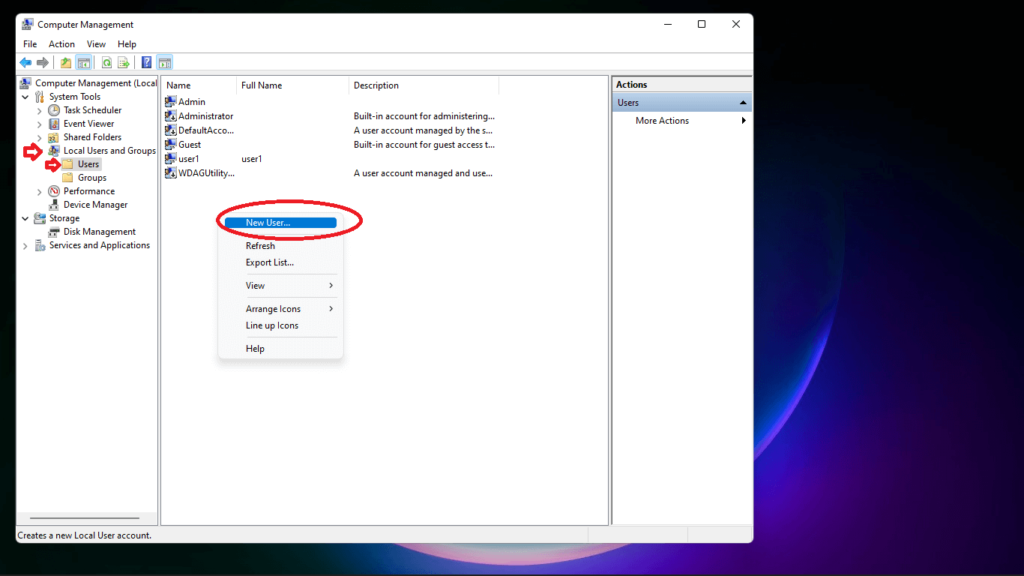Collapse the System Tools tree node
The image size is (1024, 576).
[25, 97]
